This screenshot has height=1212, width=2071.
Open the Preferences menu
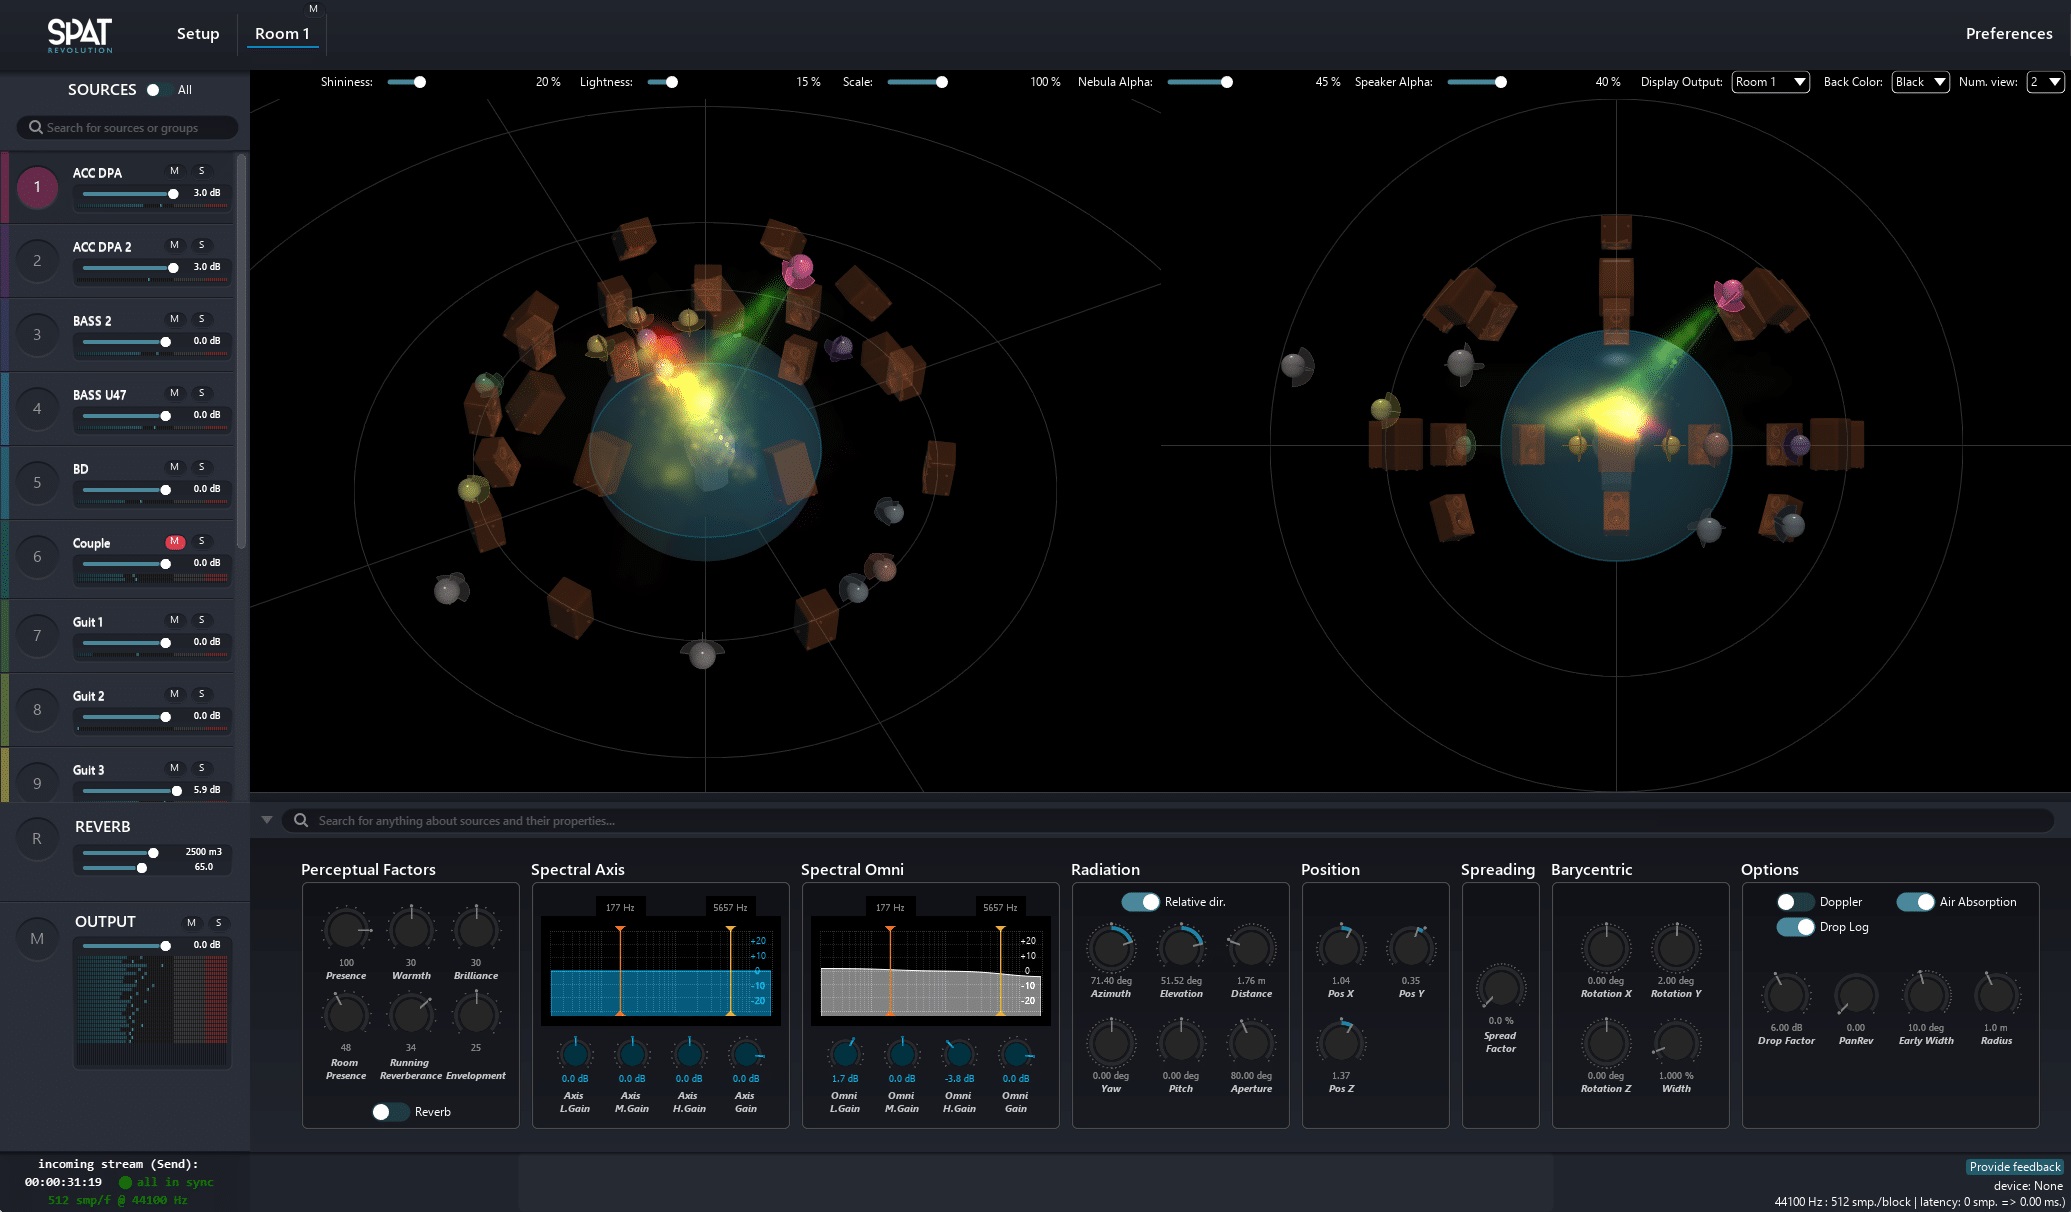pyautogui.click(x=2009, y=33)
